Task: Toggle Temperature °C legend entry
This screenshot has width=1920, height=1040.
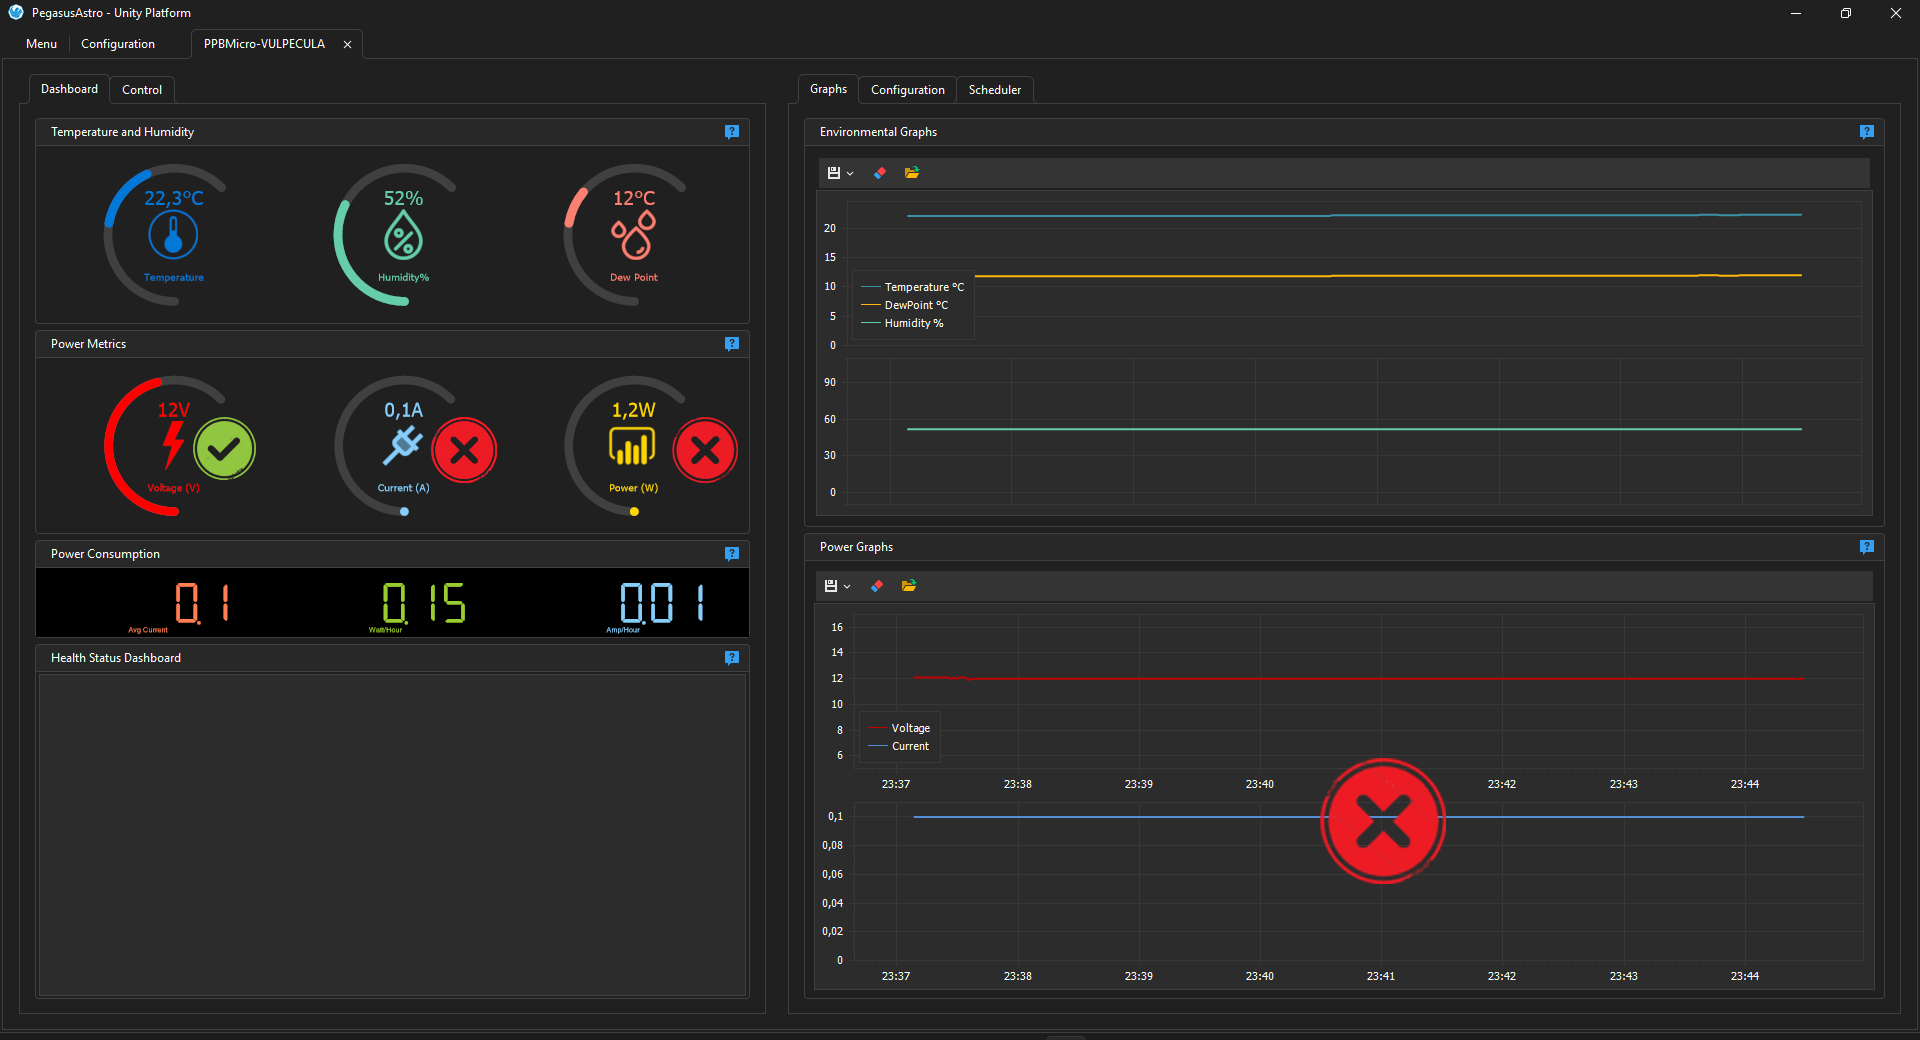Action: (913, 287)
